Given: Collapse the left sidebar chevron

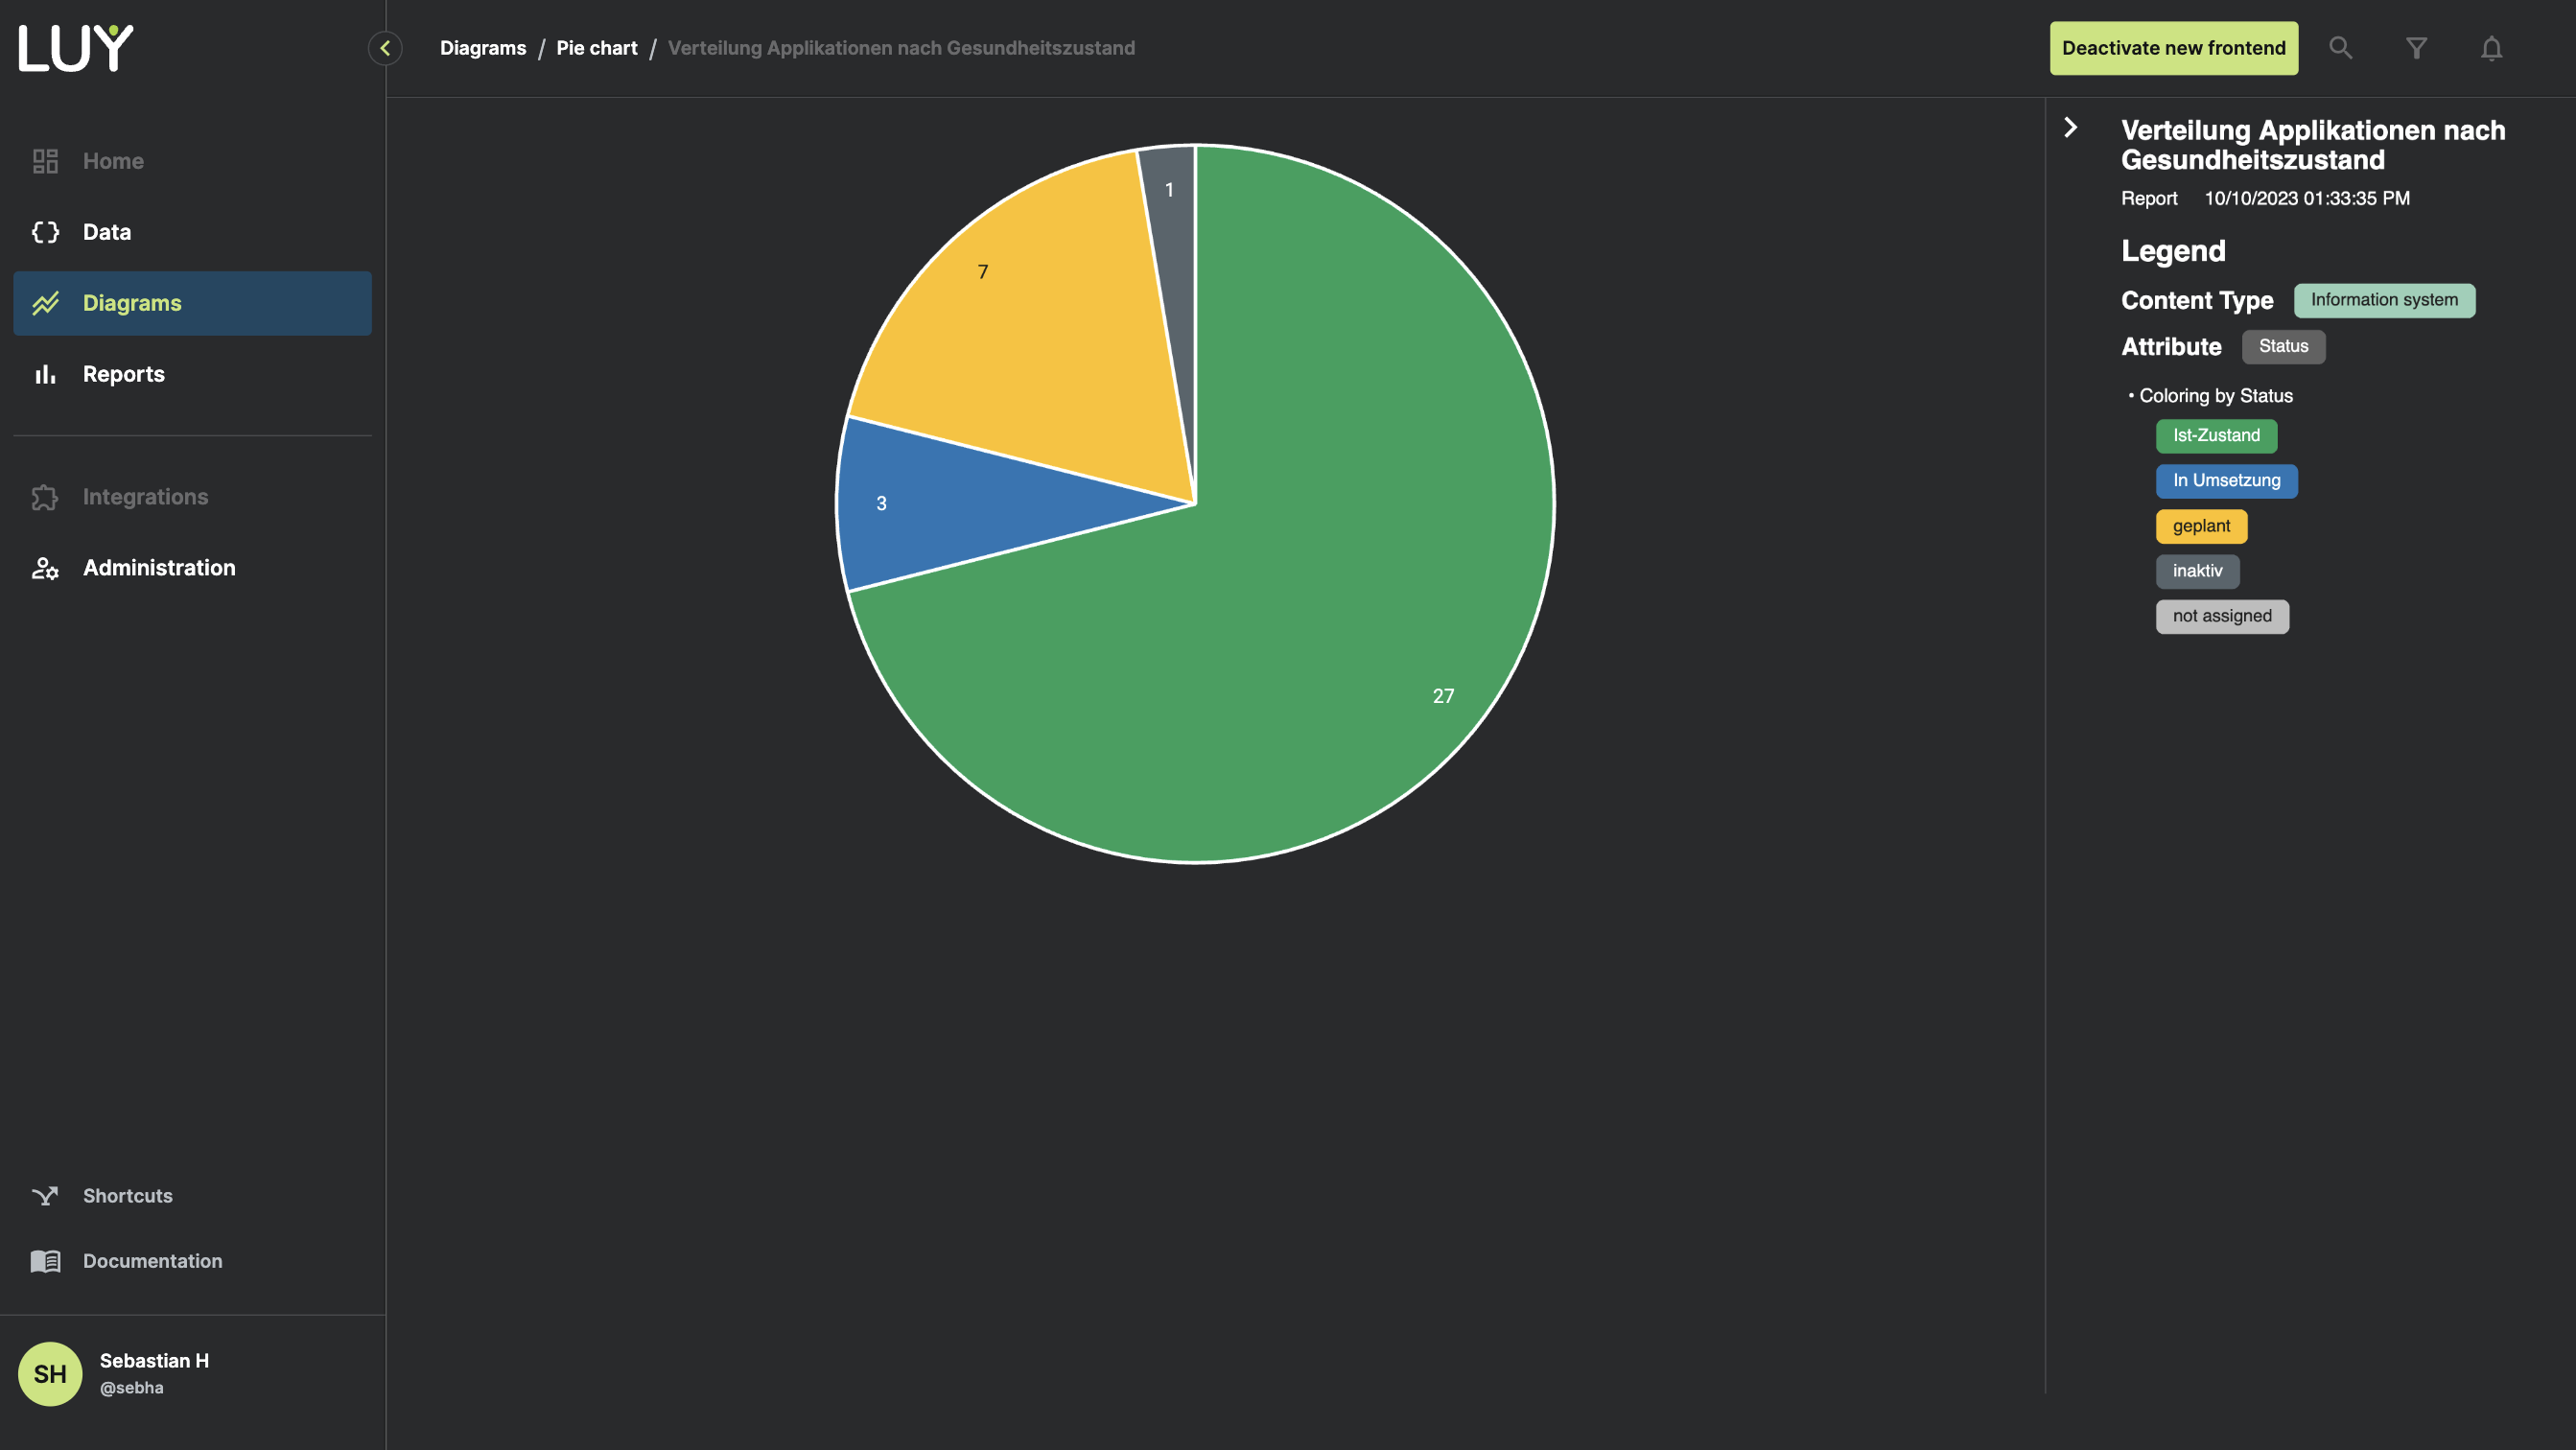Looking at the screenshot, I should [385, 48].
